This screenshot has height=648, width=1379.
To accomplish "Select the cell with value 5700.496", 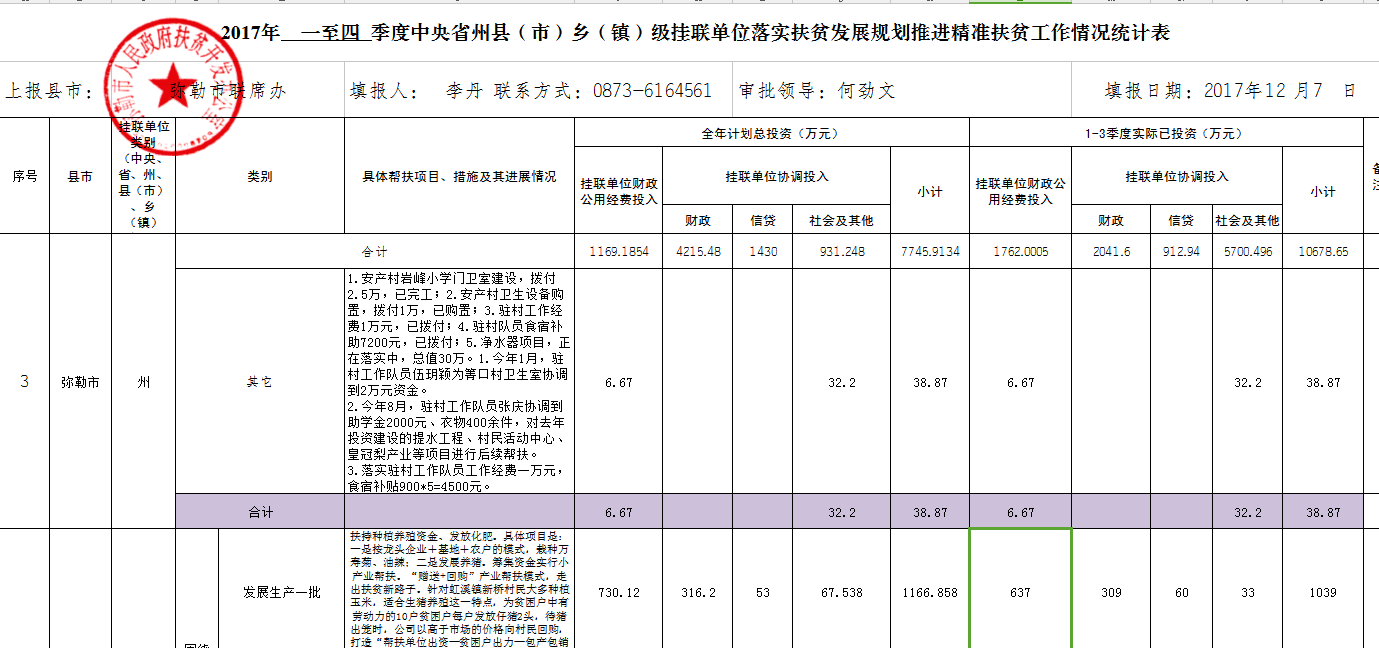I will (x=1246, y=252).
